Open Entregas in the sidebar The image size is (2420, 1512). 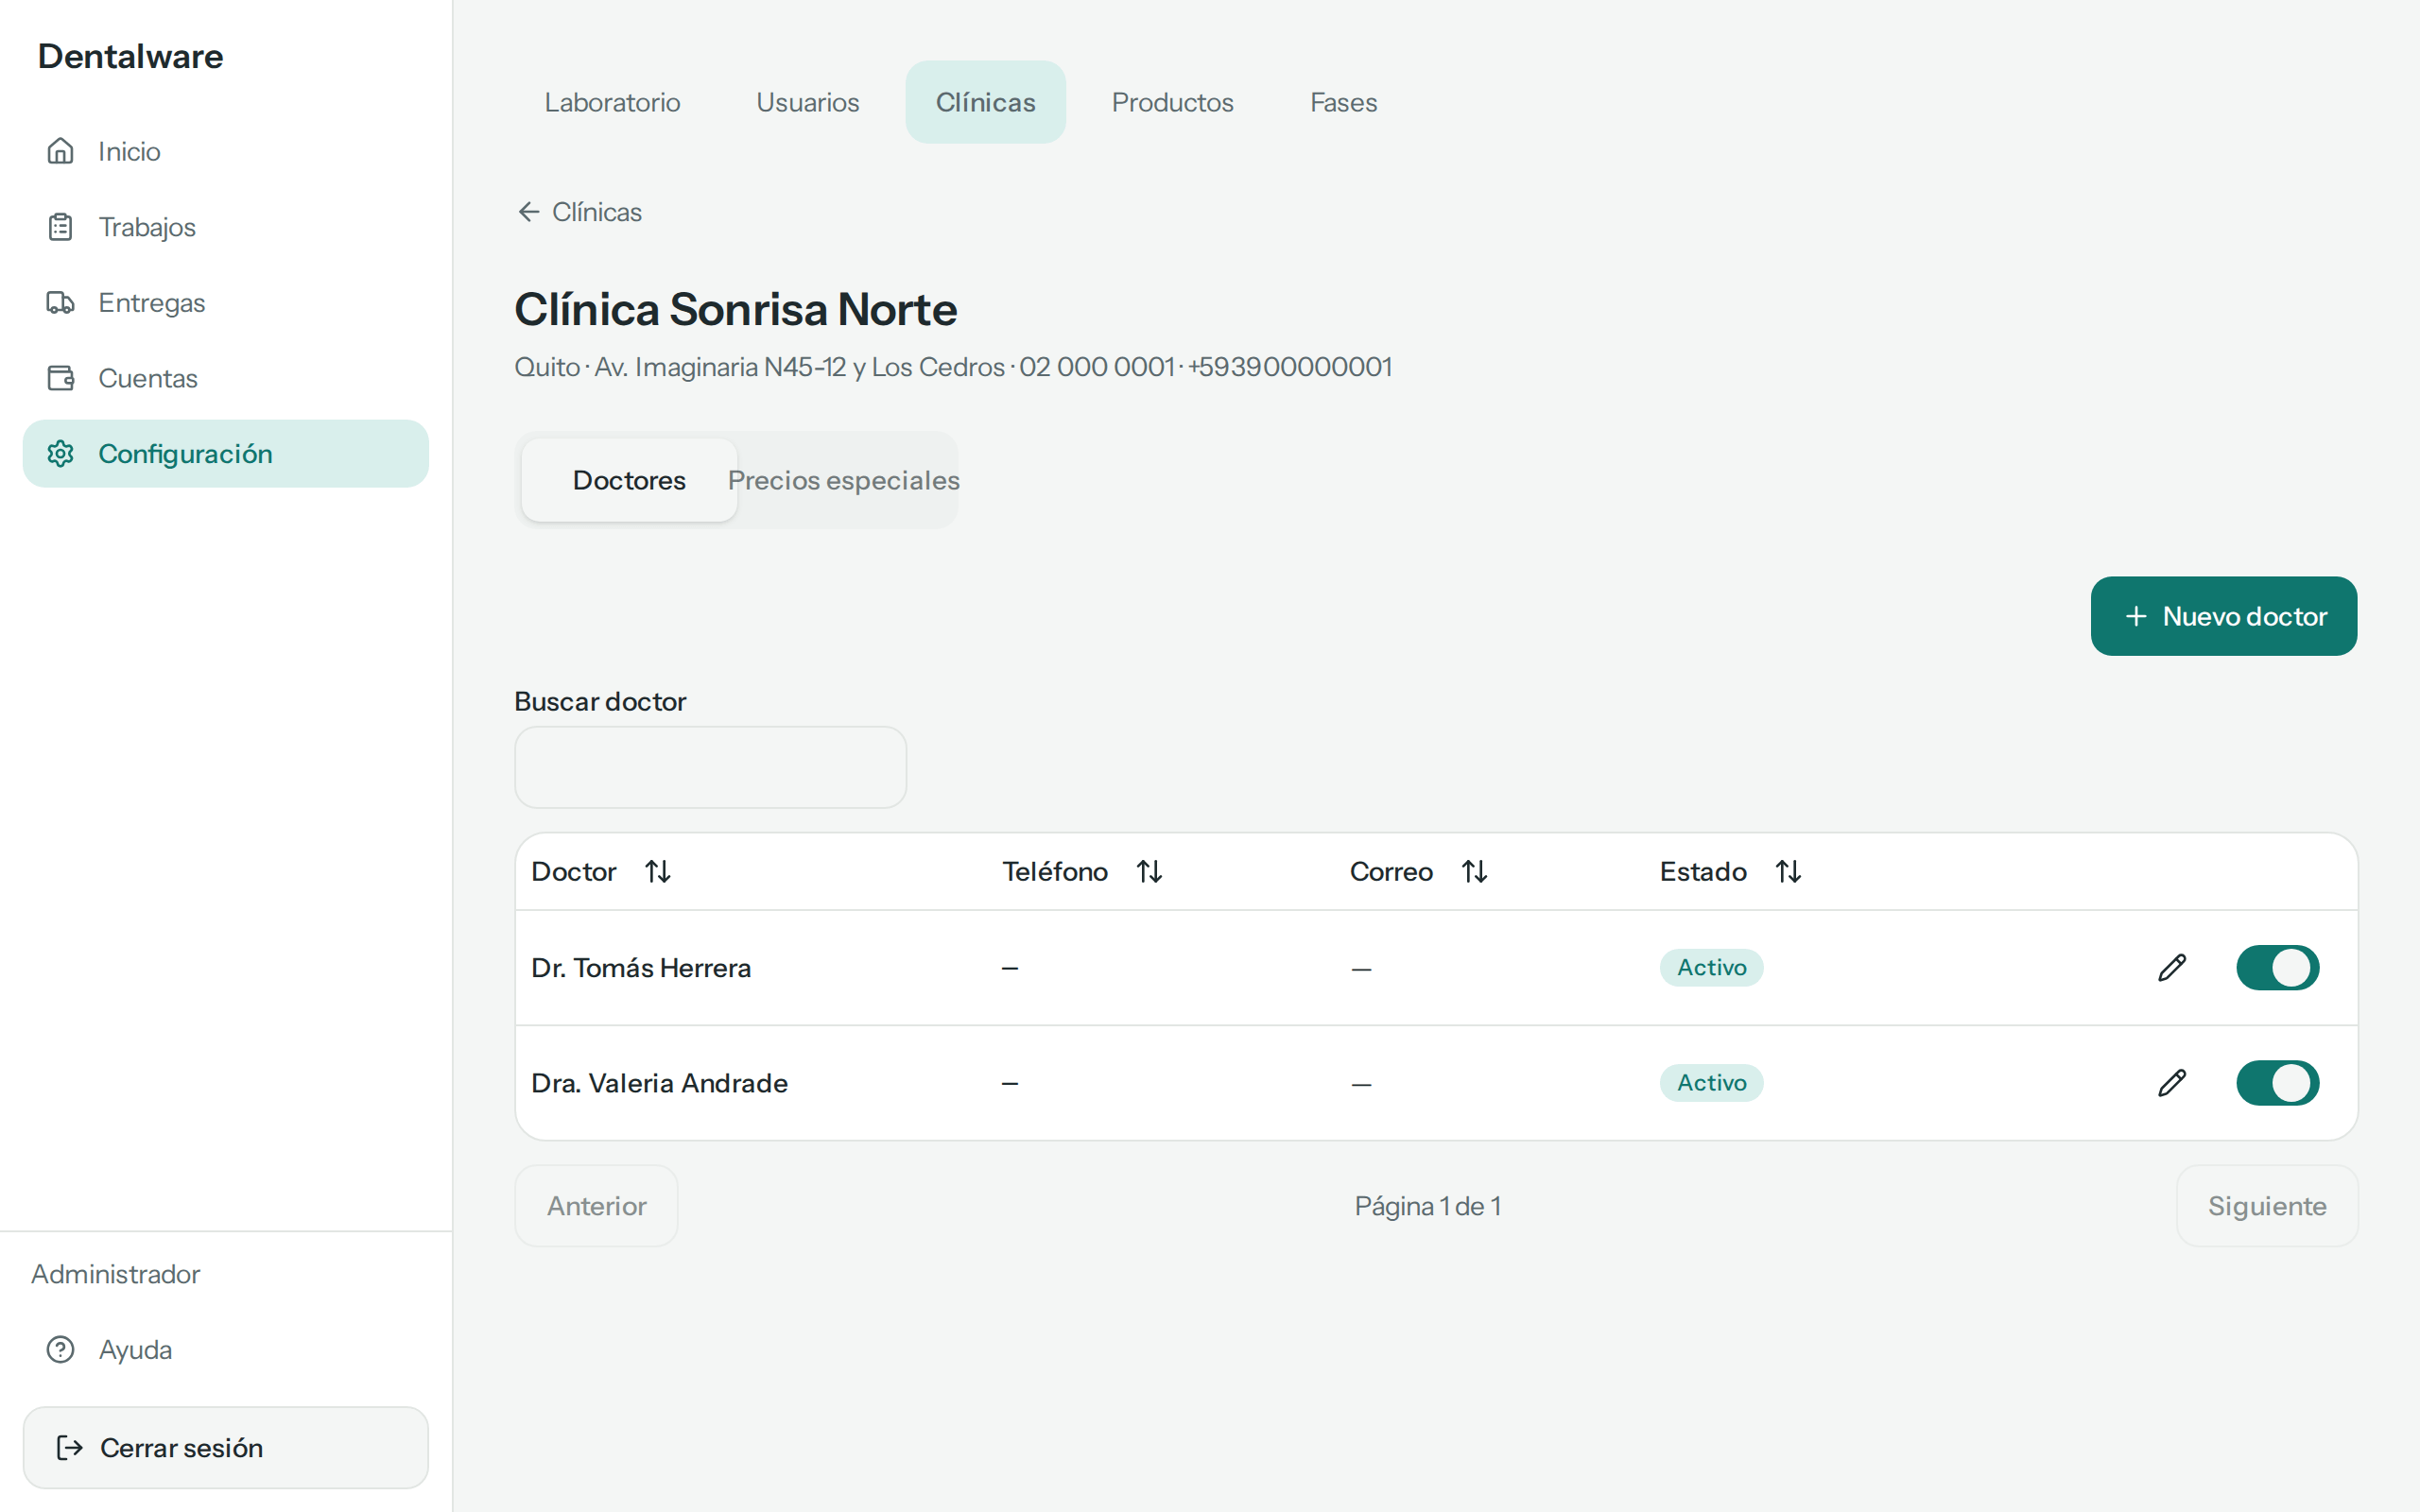click(x=226, y=302)
